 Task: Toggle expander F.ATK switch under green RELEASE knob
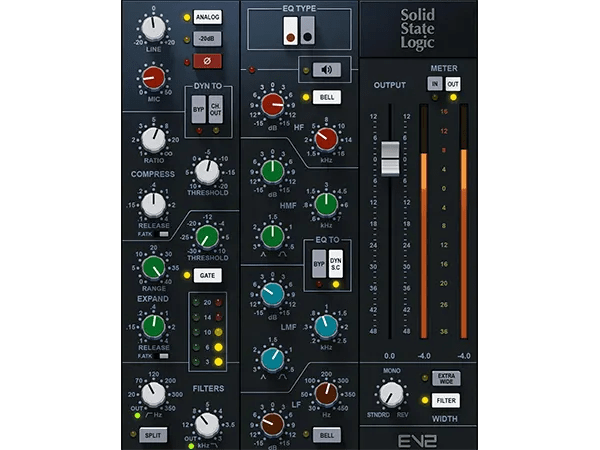[x=164, y=356]
